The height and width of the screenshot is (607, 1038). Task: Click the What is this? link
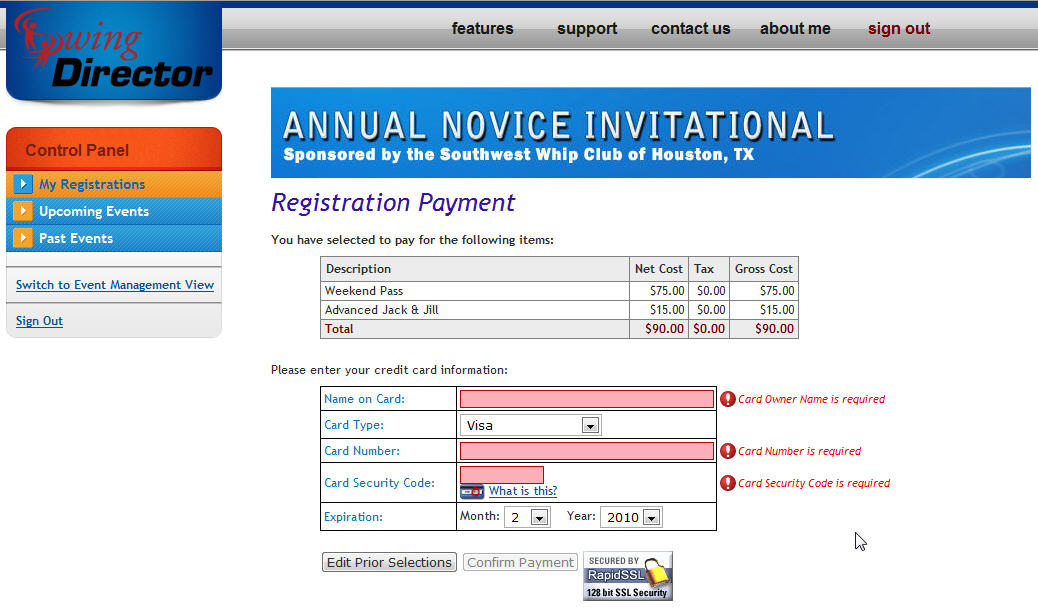point(523,491)
